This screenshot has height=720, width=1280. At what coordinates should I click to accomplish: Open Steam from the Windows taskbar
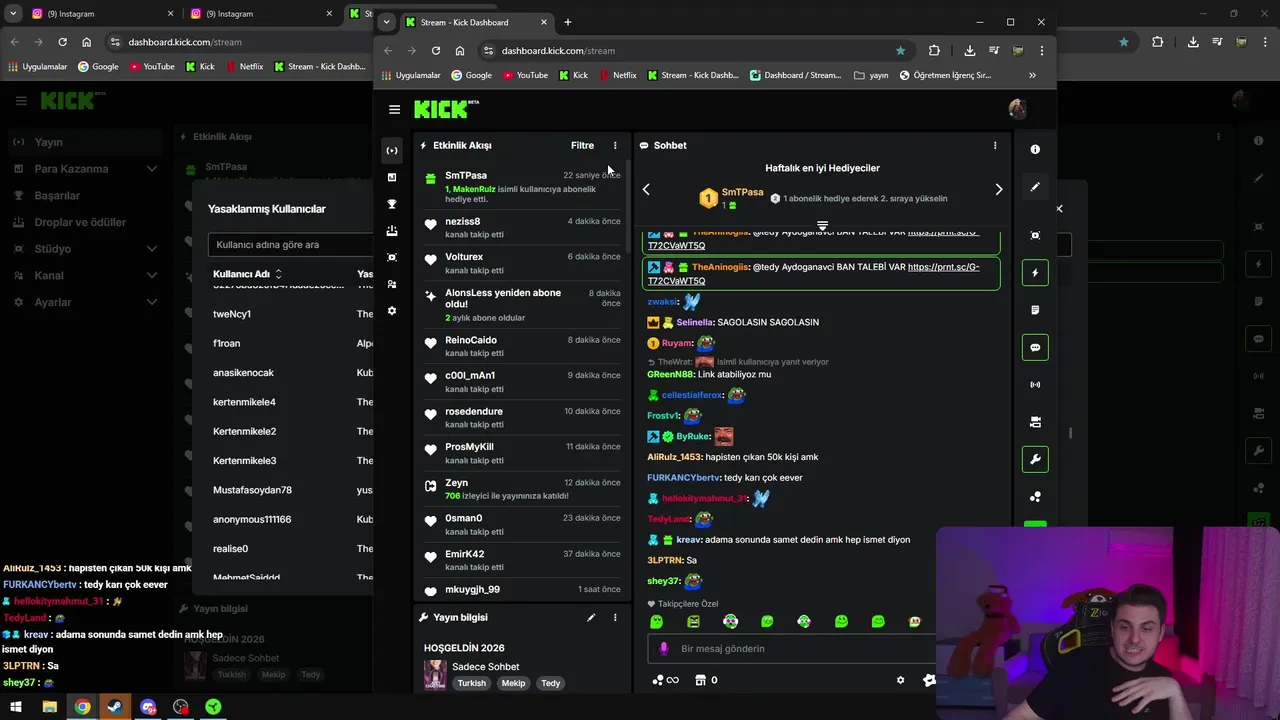click(x=115, y=707)
